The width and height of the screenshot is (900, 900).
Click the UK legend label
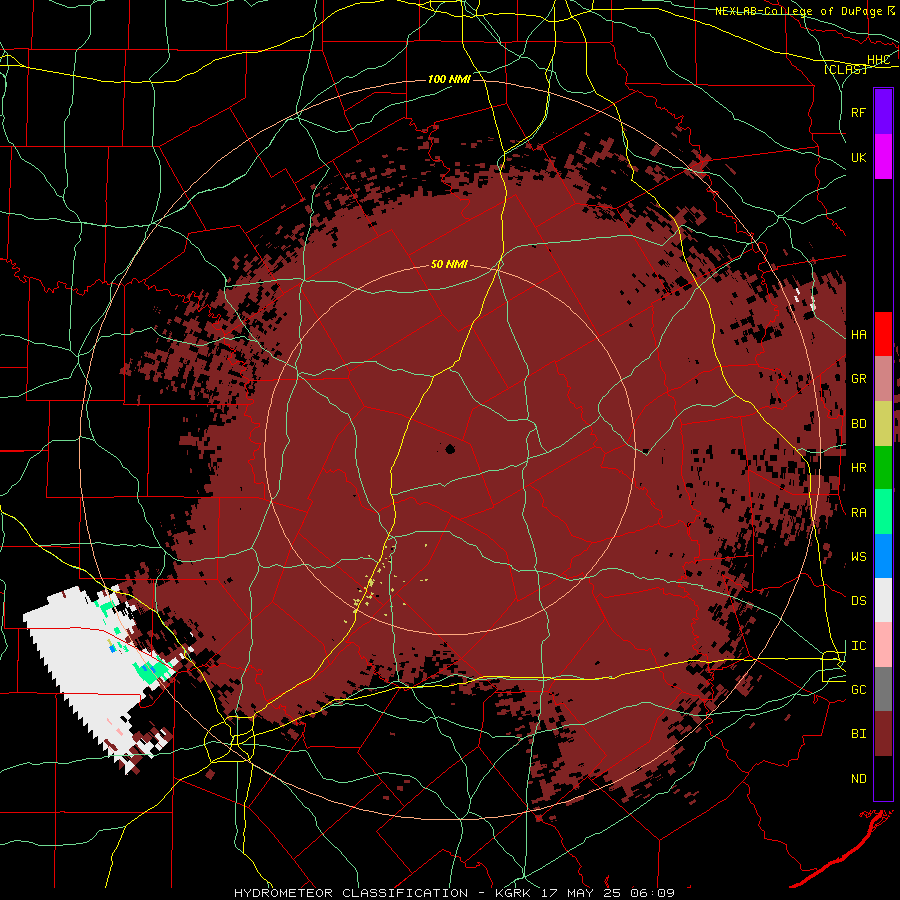point(859,157)
